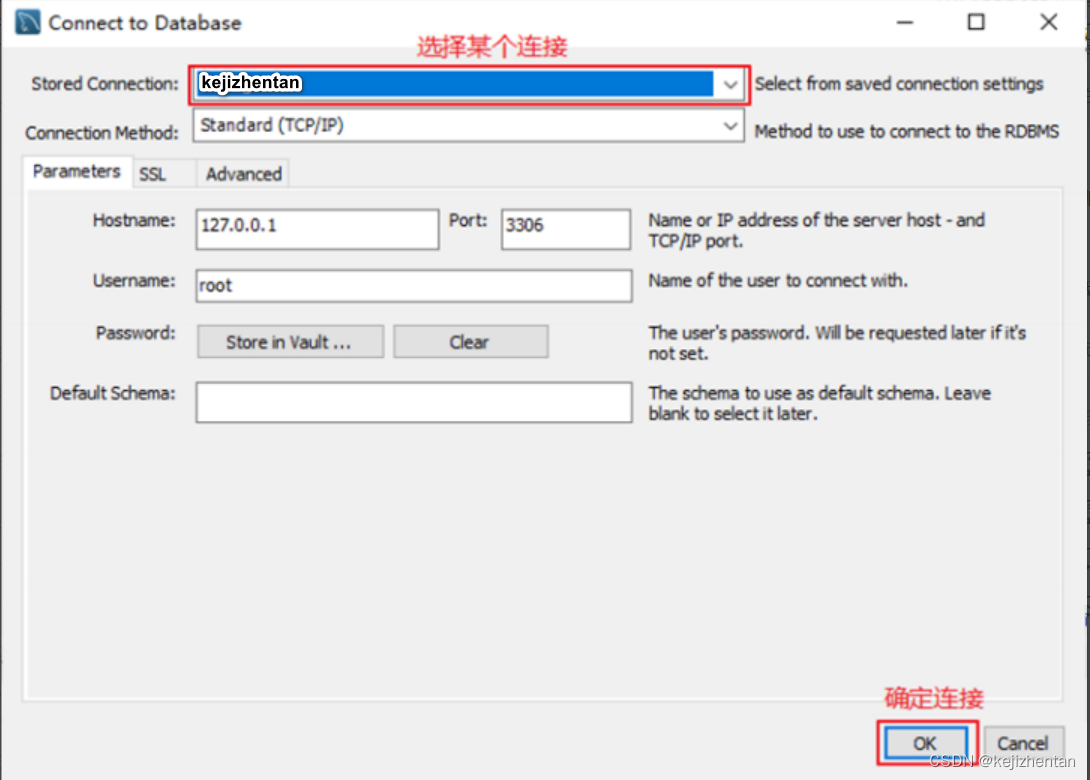Click 'Select from saved connection settings' text

tap(899, 84)
